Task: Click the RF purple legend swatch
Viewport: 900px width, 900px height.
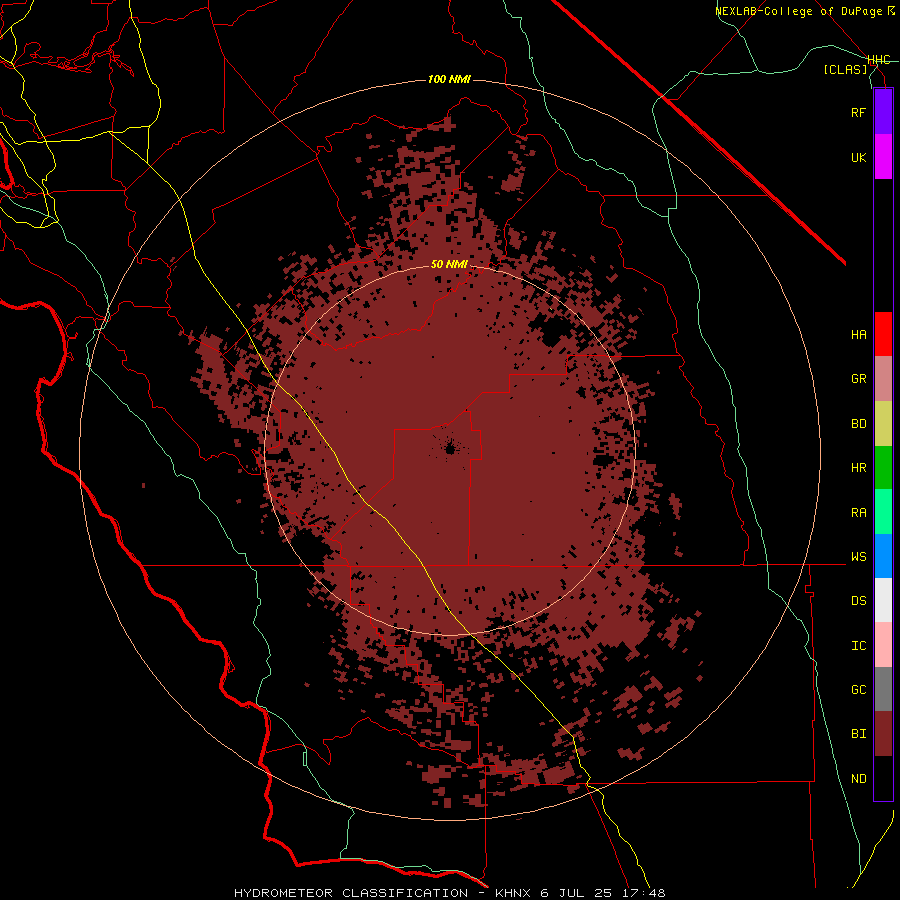Action: pyautogui.click(x=883, y=112)
